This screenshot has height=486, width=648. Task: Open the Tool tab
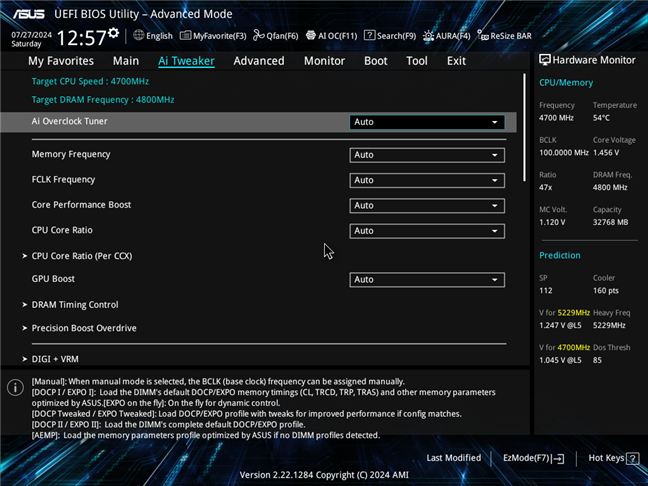coord(417,61)
